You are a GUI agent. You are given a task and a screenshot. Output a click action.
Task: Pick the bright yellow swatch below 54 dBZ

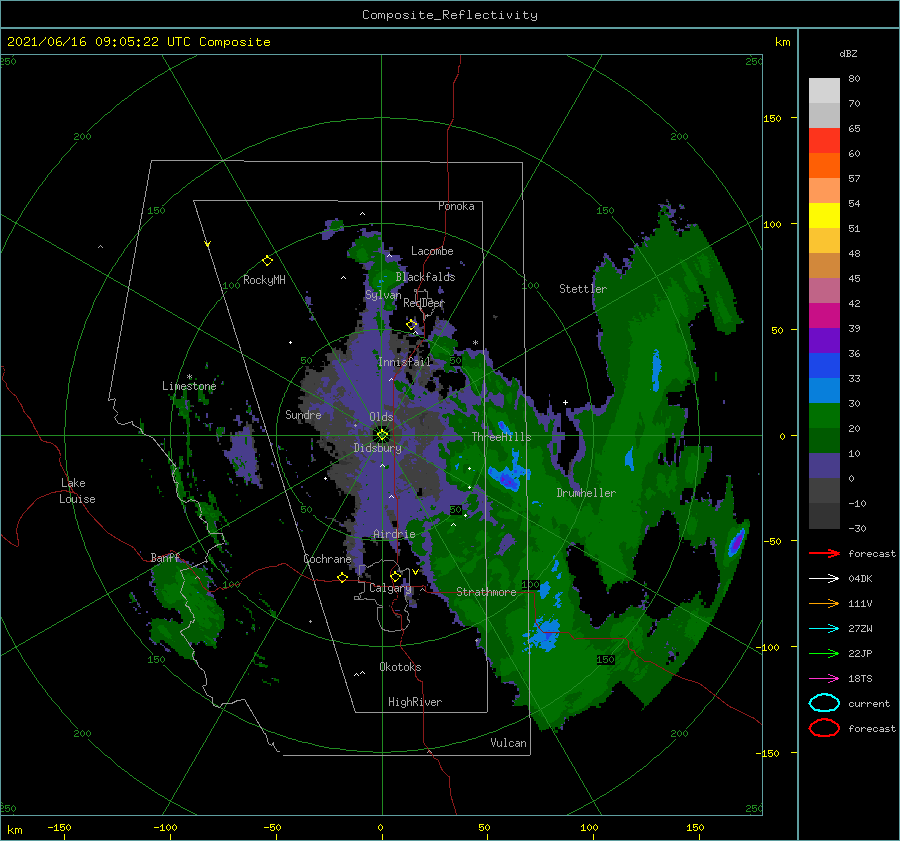pyautogui.click(x=824, y=216)
